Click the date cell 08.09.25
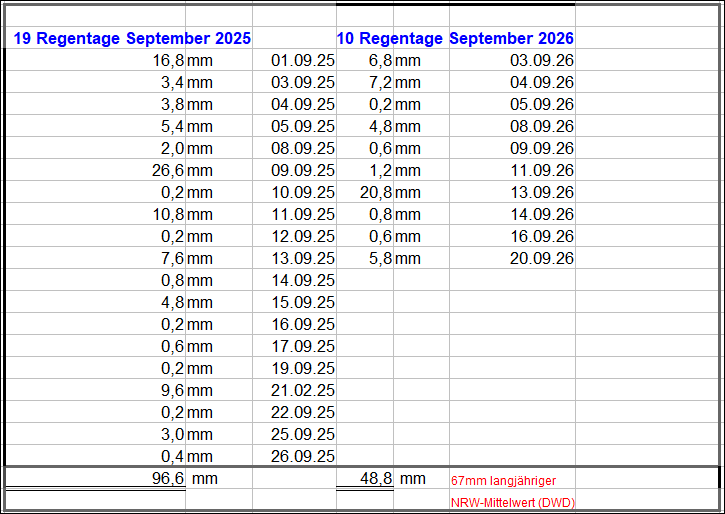Viewport: 725px width, 514px height. pyautogui.click(x=303, y=148)
